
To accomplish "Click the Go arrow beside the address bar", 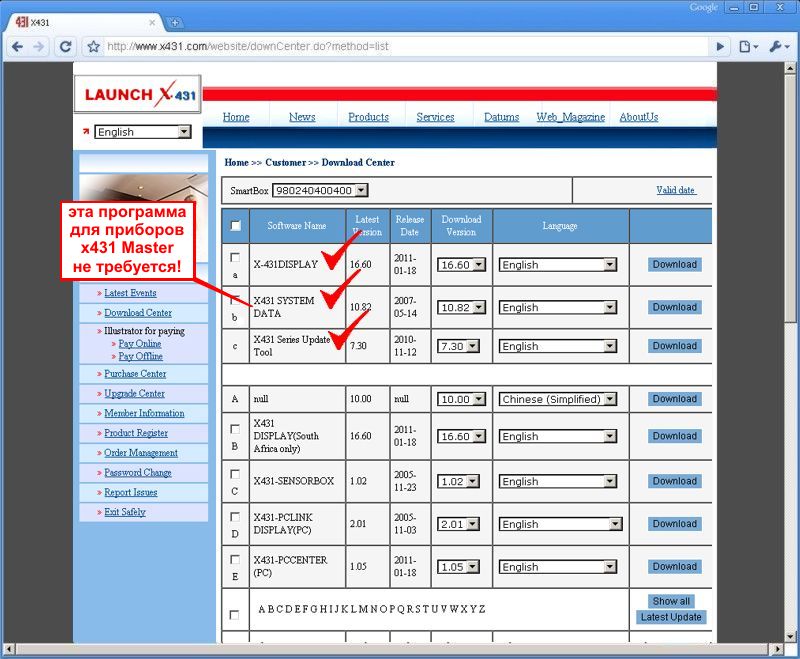I will click(x=720, y=47).
